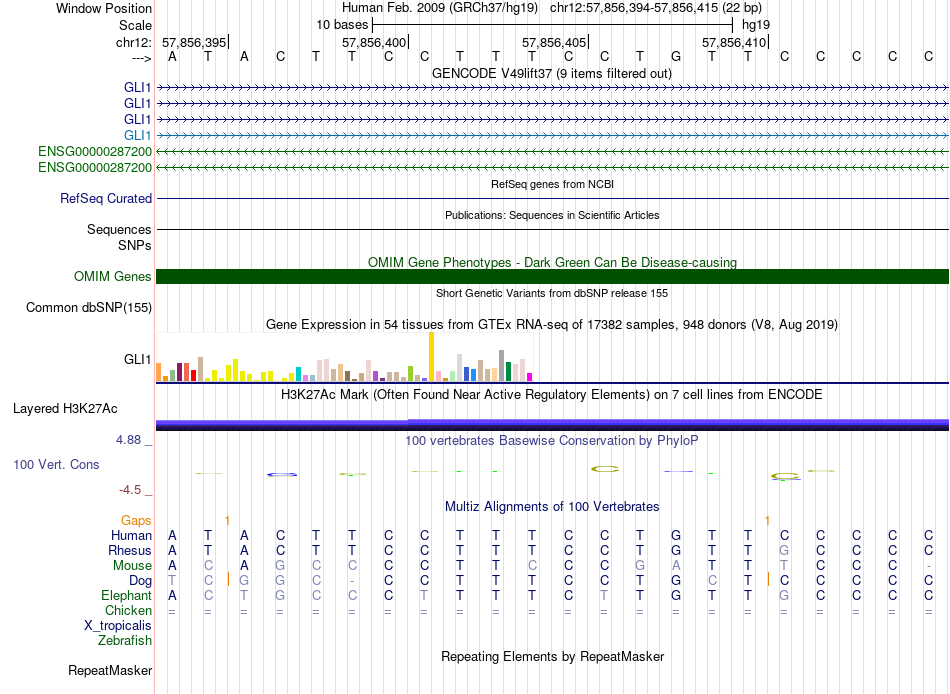Select the RefSeq Curated track label
This screenshot has width=950, height=694.
pyautogui.click(x=106, y=198)
